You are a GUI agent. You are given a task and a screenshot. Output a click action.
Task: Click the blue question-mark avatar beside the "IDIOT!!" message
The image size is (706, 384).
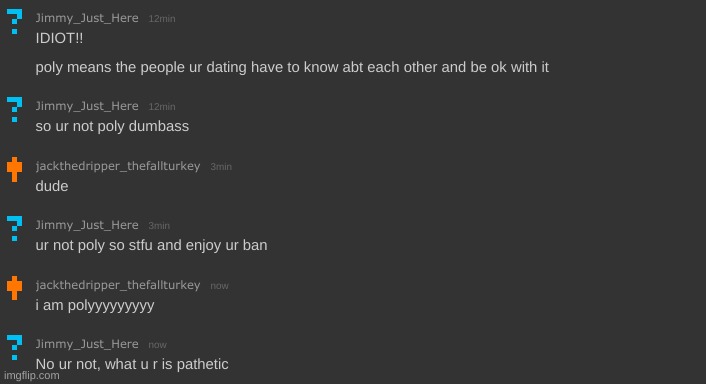14,22
